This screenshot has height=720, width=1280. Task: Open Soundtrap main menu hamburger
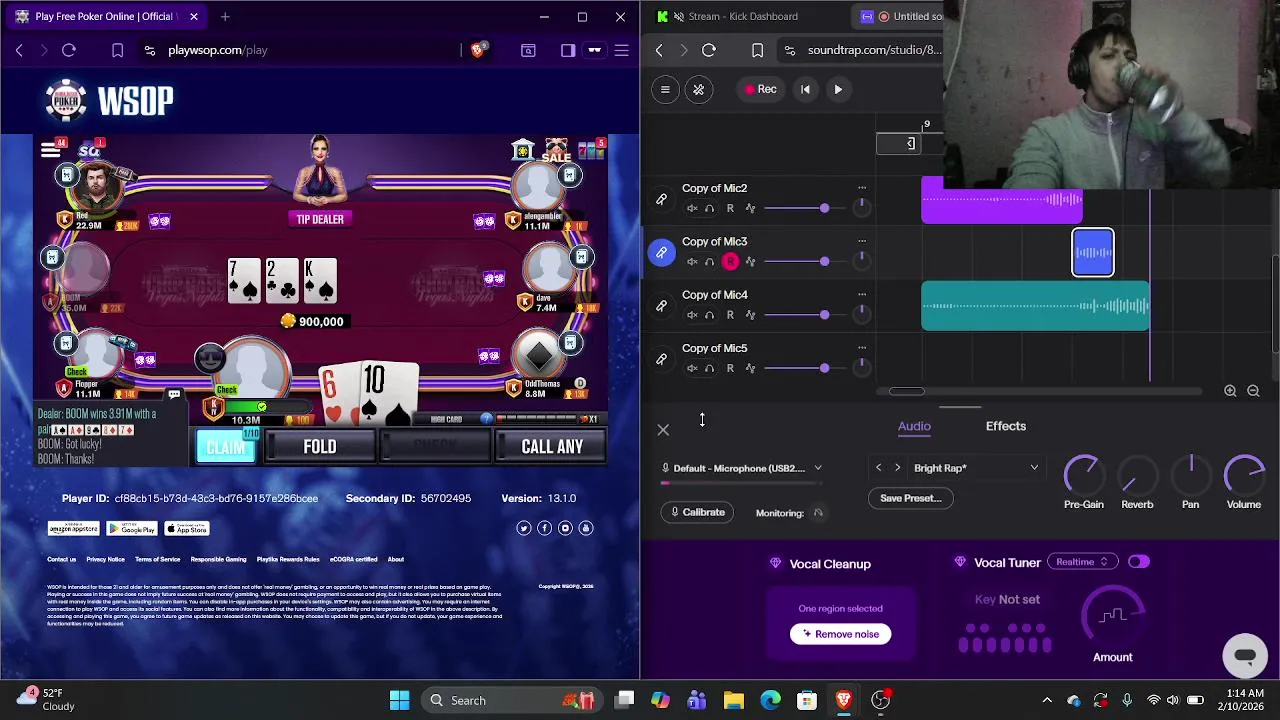665,90
